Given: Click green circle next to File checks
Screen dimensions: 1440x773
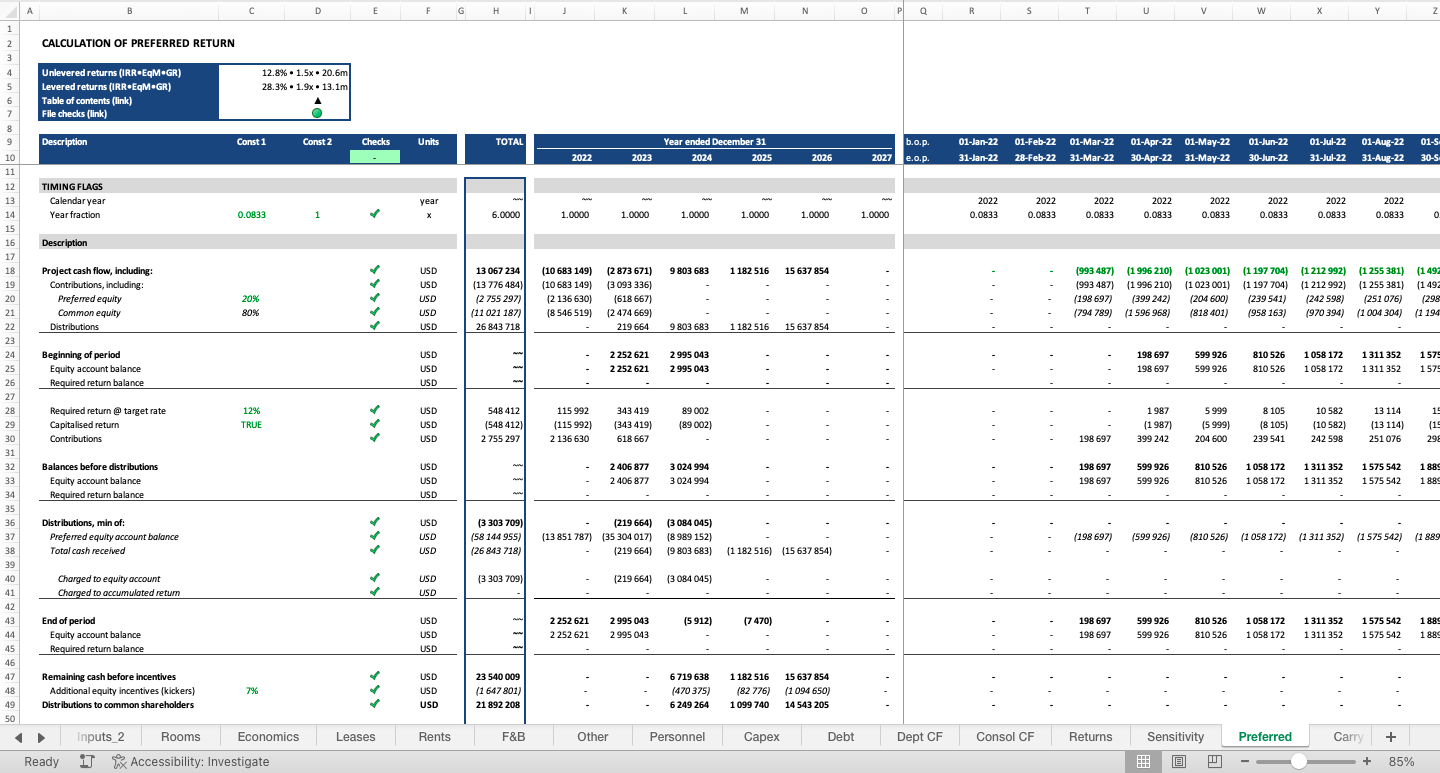Looking at the screenshot, I should coord(317,113).
